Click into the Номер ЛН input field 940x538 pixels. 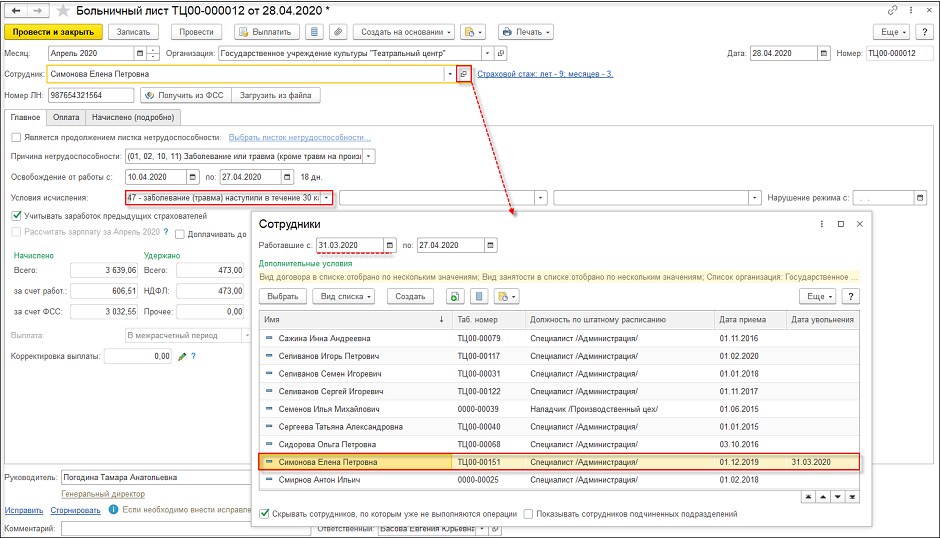[x=89, y=95]
